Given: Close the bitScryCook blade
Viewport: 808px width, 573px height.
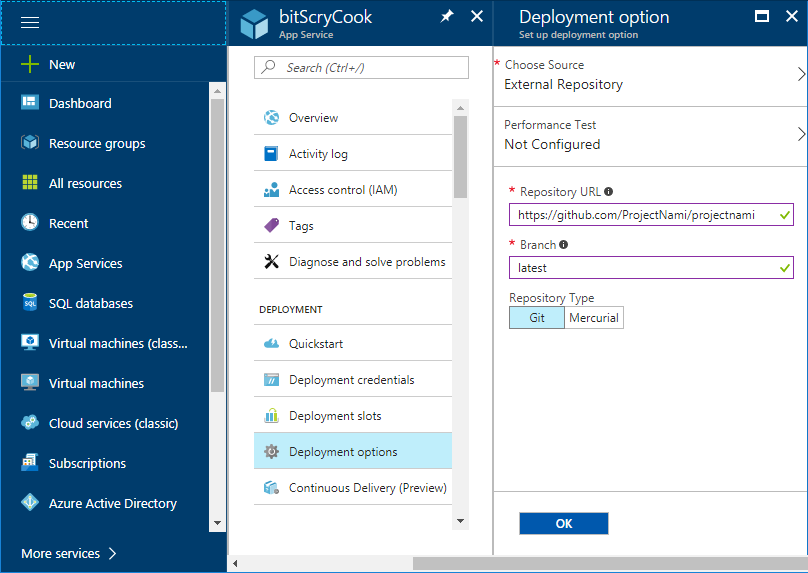Looking at the screenshot, I should (x=477, y=16).
